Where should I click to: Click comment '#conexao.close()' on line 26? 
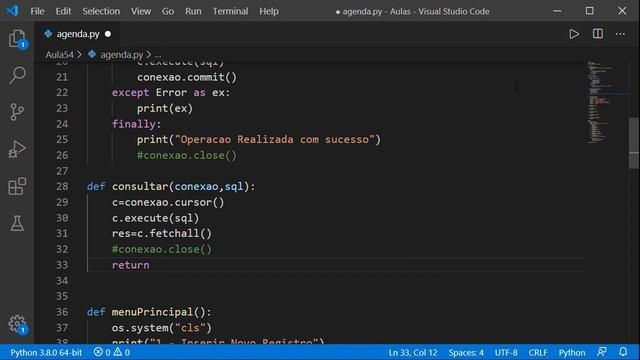[187, 155]
